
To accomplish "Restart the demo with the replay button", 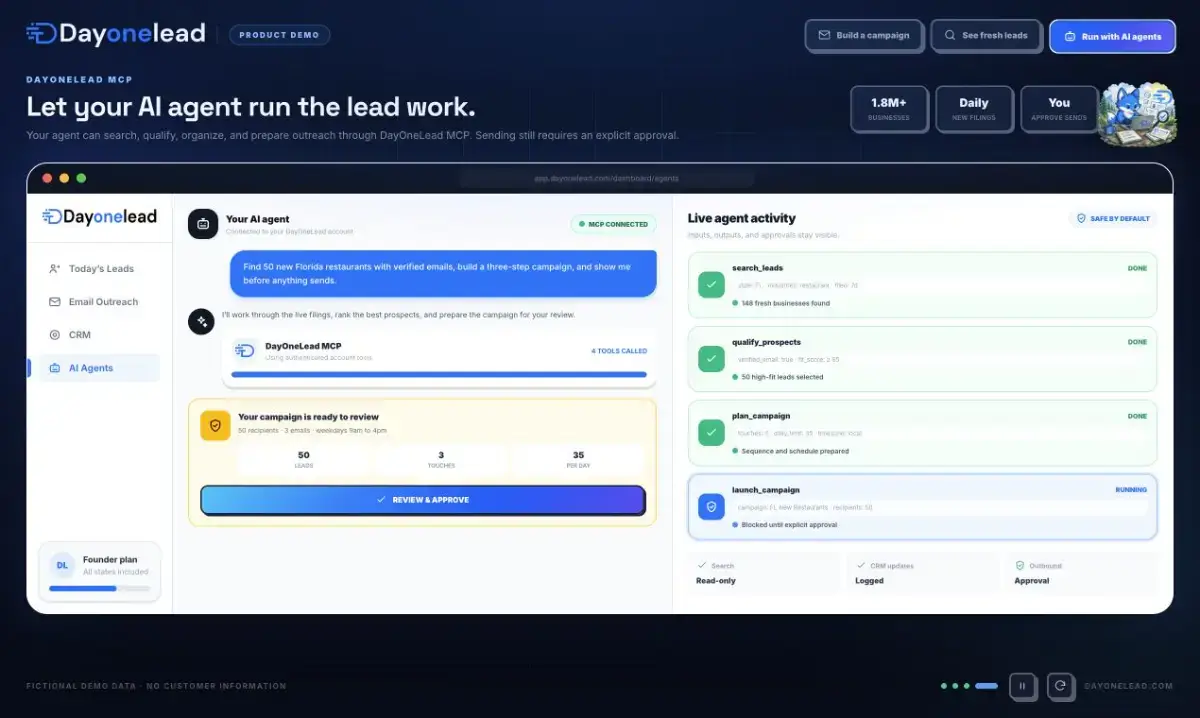I will click(x=1061, y=686).
